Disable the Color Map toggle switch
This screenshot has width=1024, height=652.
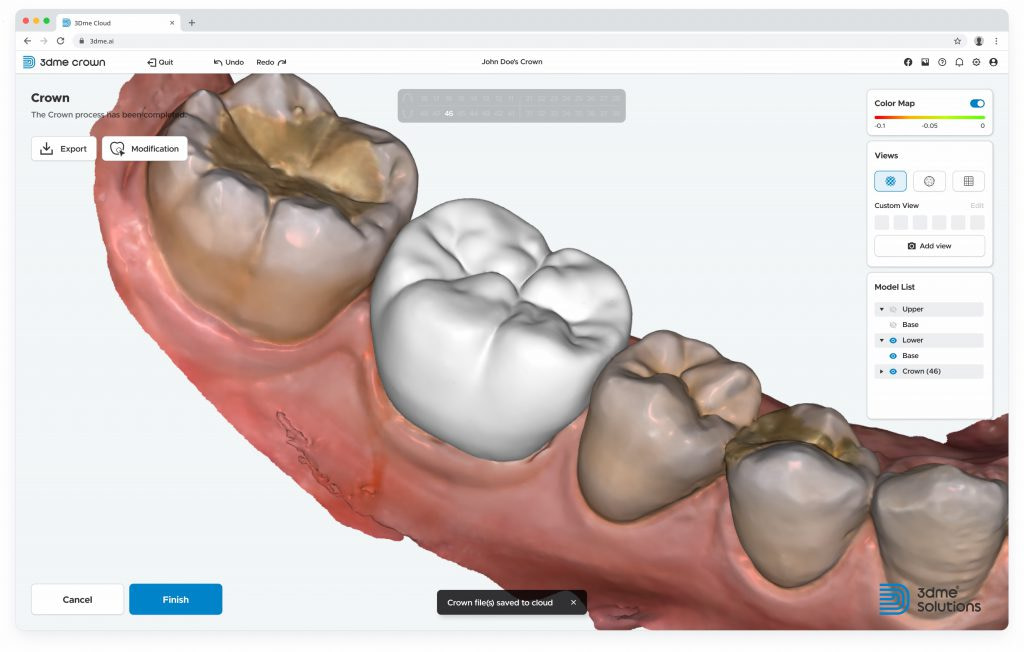coord(977,103)
